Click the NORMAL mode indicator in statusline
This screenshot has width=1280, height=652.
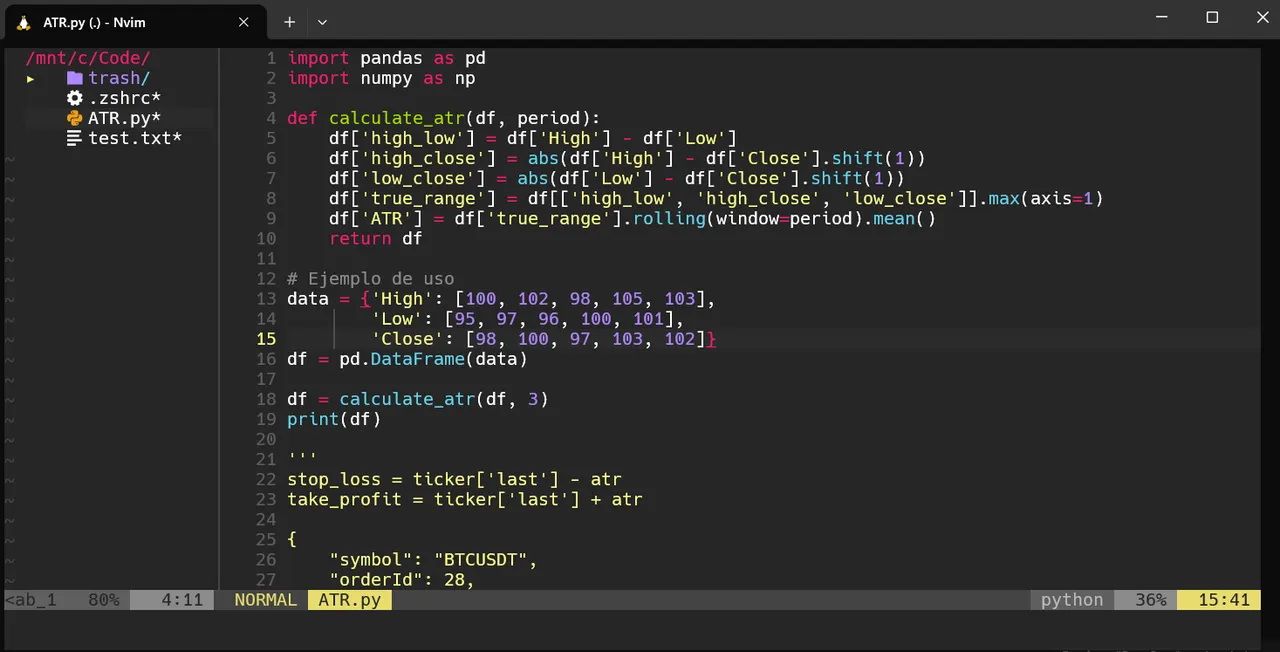click(265, 599)
